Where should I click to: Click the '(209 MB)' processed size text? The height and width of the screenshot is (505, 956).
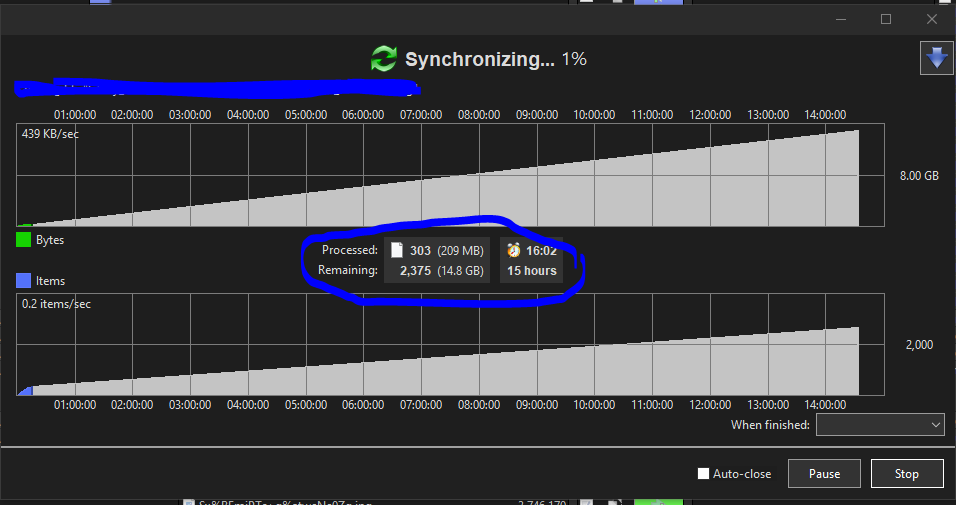[460, 251]
